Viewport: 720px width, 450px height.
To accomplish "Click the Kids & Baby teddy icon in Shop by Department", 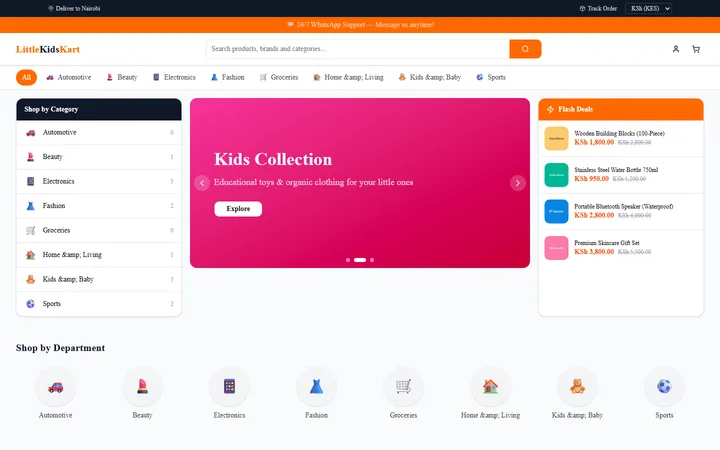I will 577,387.
